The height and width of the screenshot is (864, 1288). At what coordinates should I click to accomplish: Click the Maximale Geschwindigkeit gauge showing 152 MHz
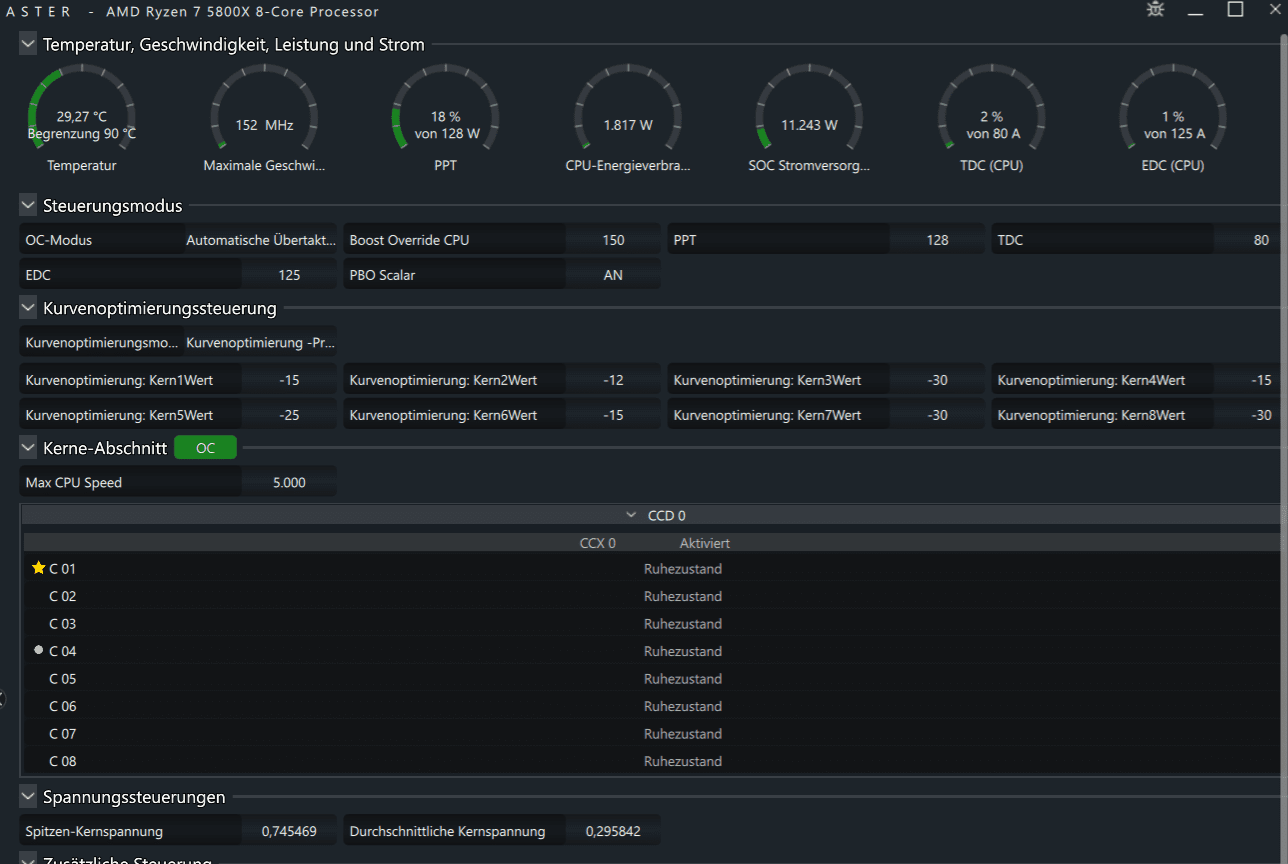click(264, 110)
